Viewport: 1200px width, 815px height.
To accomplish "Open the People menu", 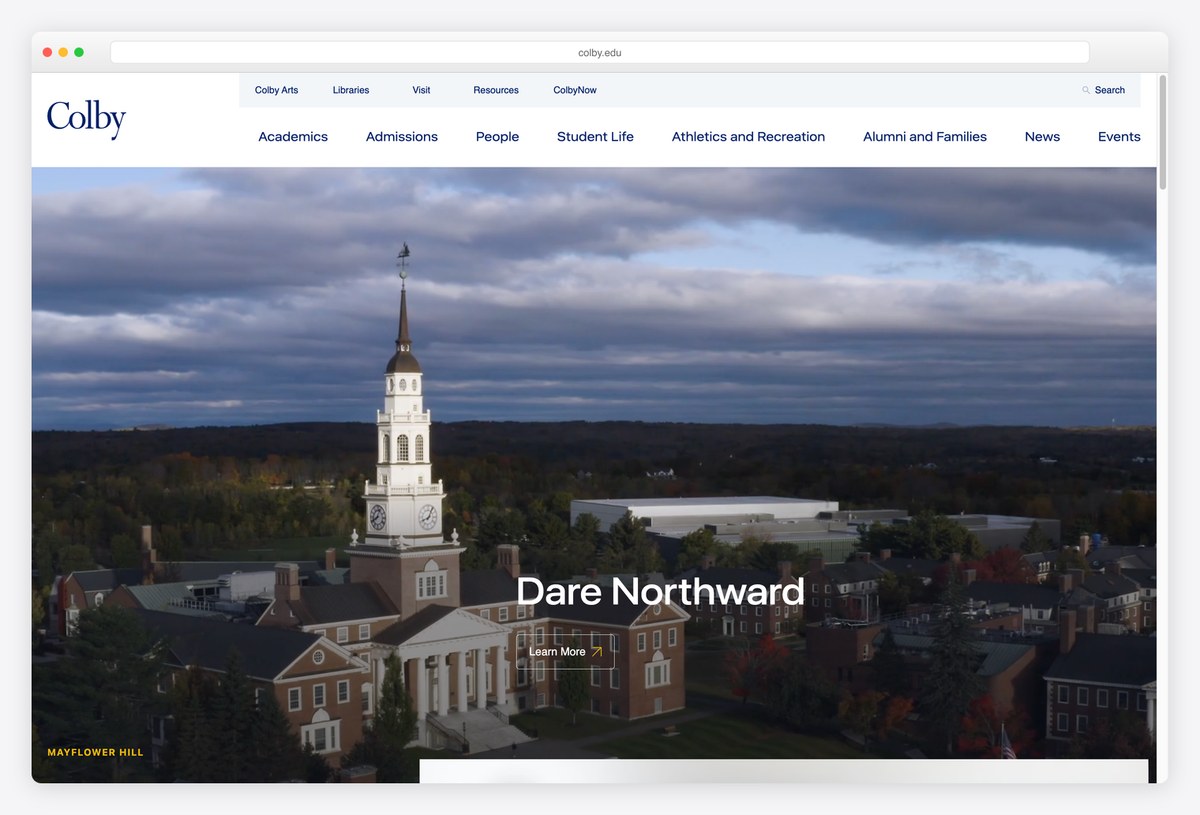I will click(497, 137).
